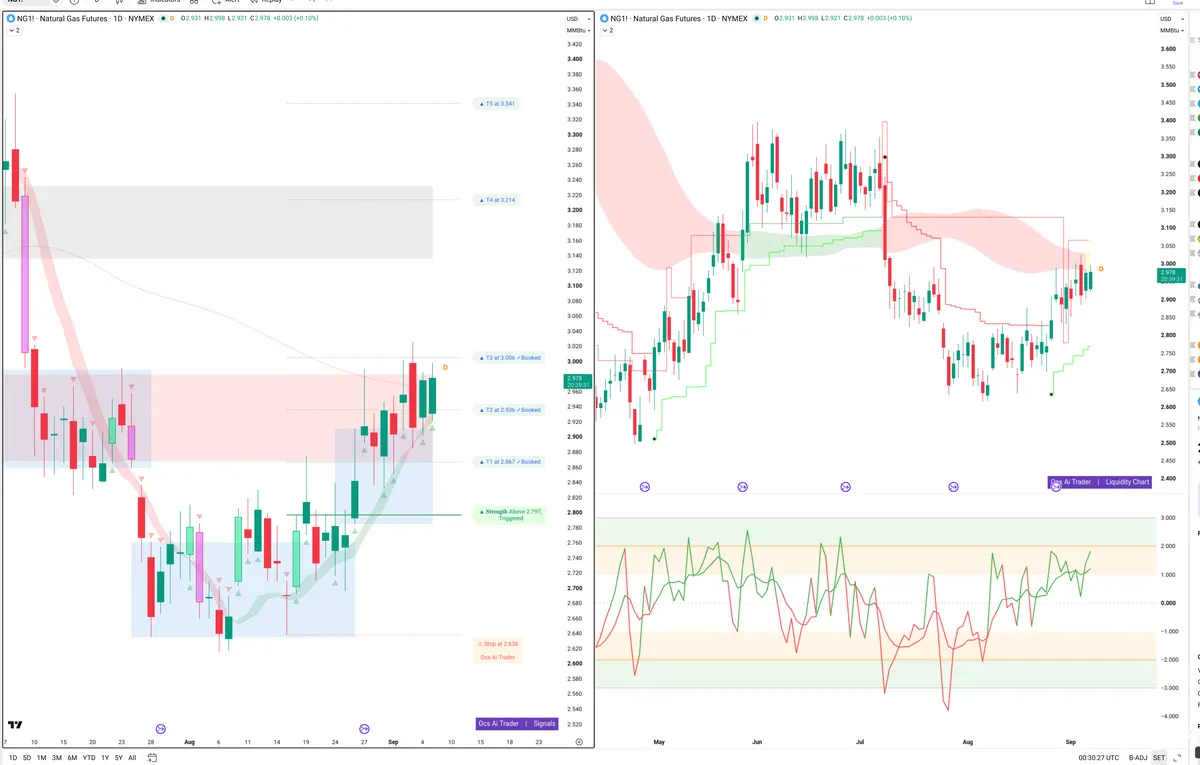Select the 5Y time range

(x=119, y=757)
